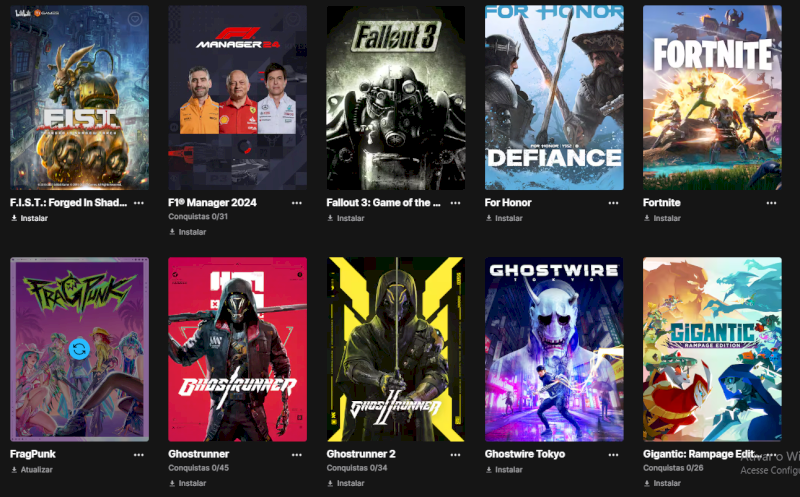800x497 pixels.
Task: Open the three-dot menu for For Honor
Action: pyautogui.click(x=613, y=203)
